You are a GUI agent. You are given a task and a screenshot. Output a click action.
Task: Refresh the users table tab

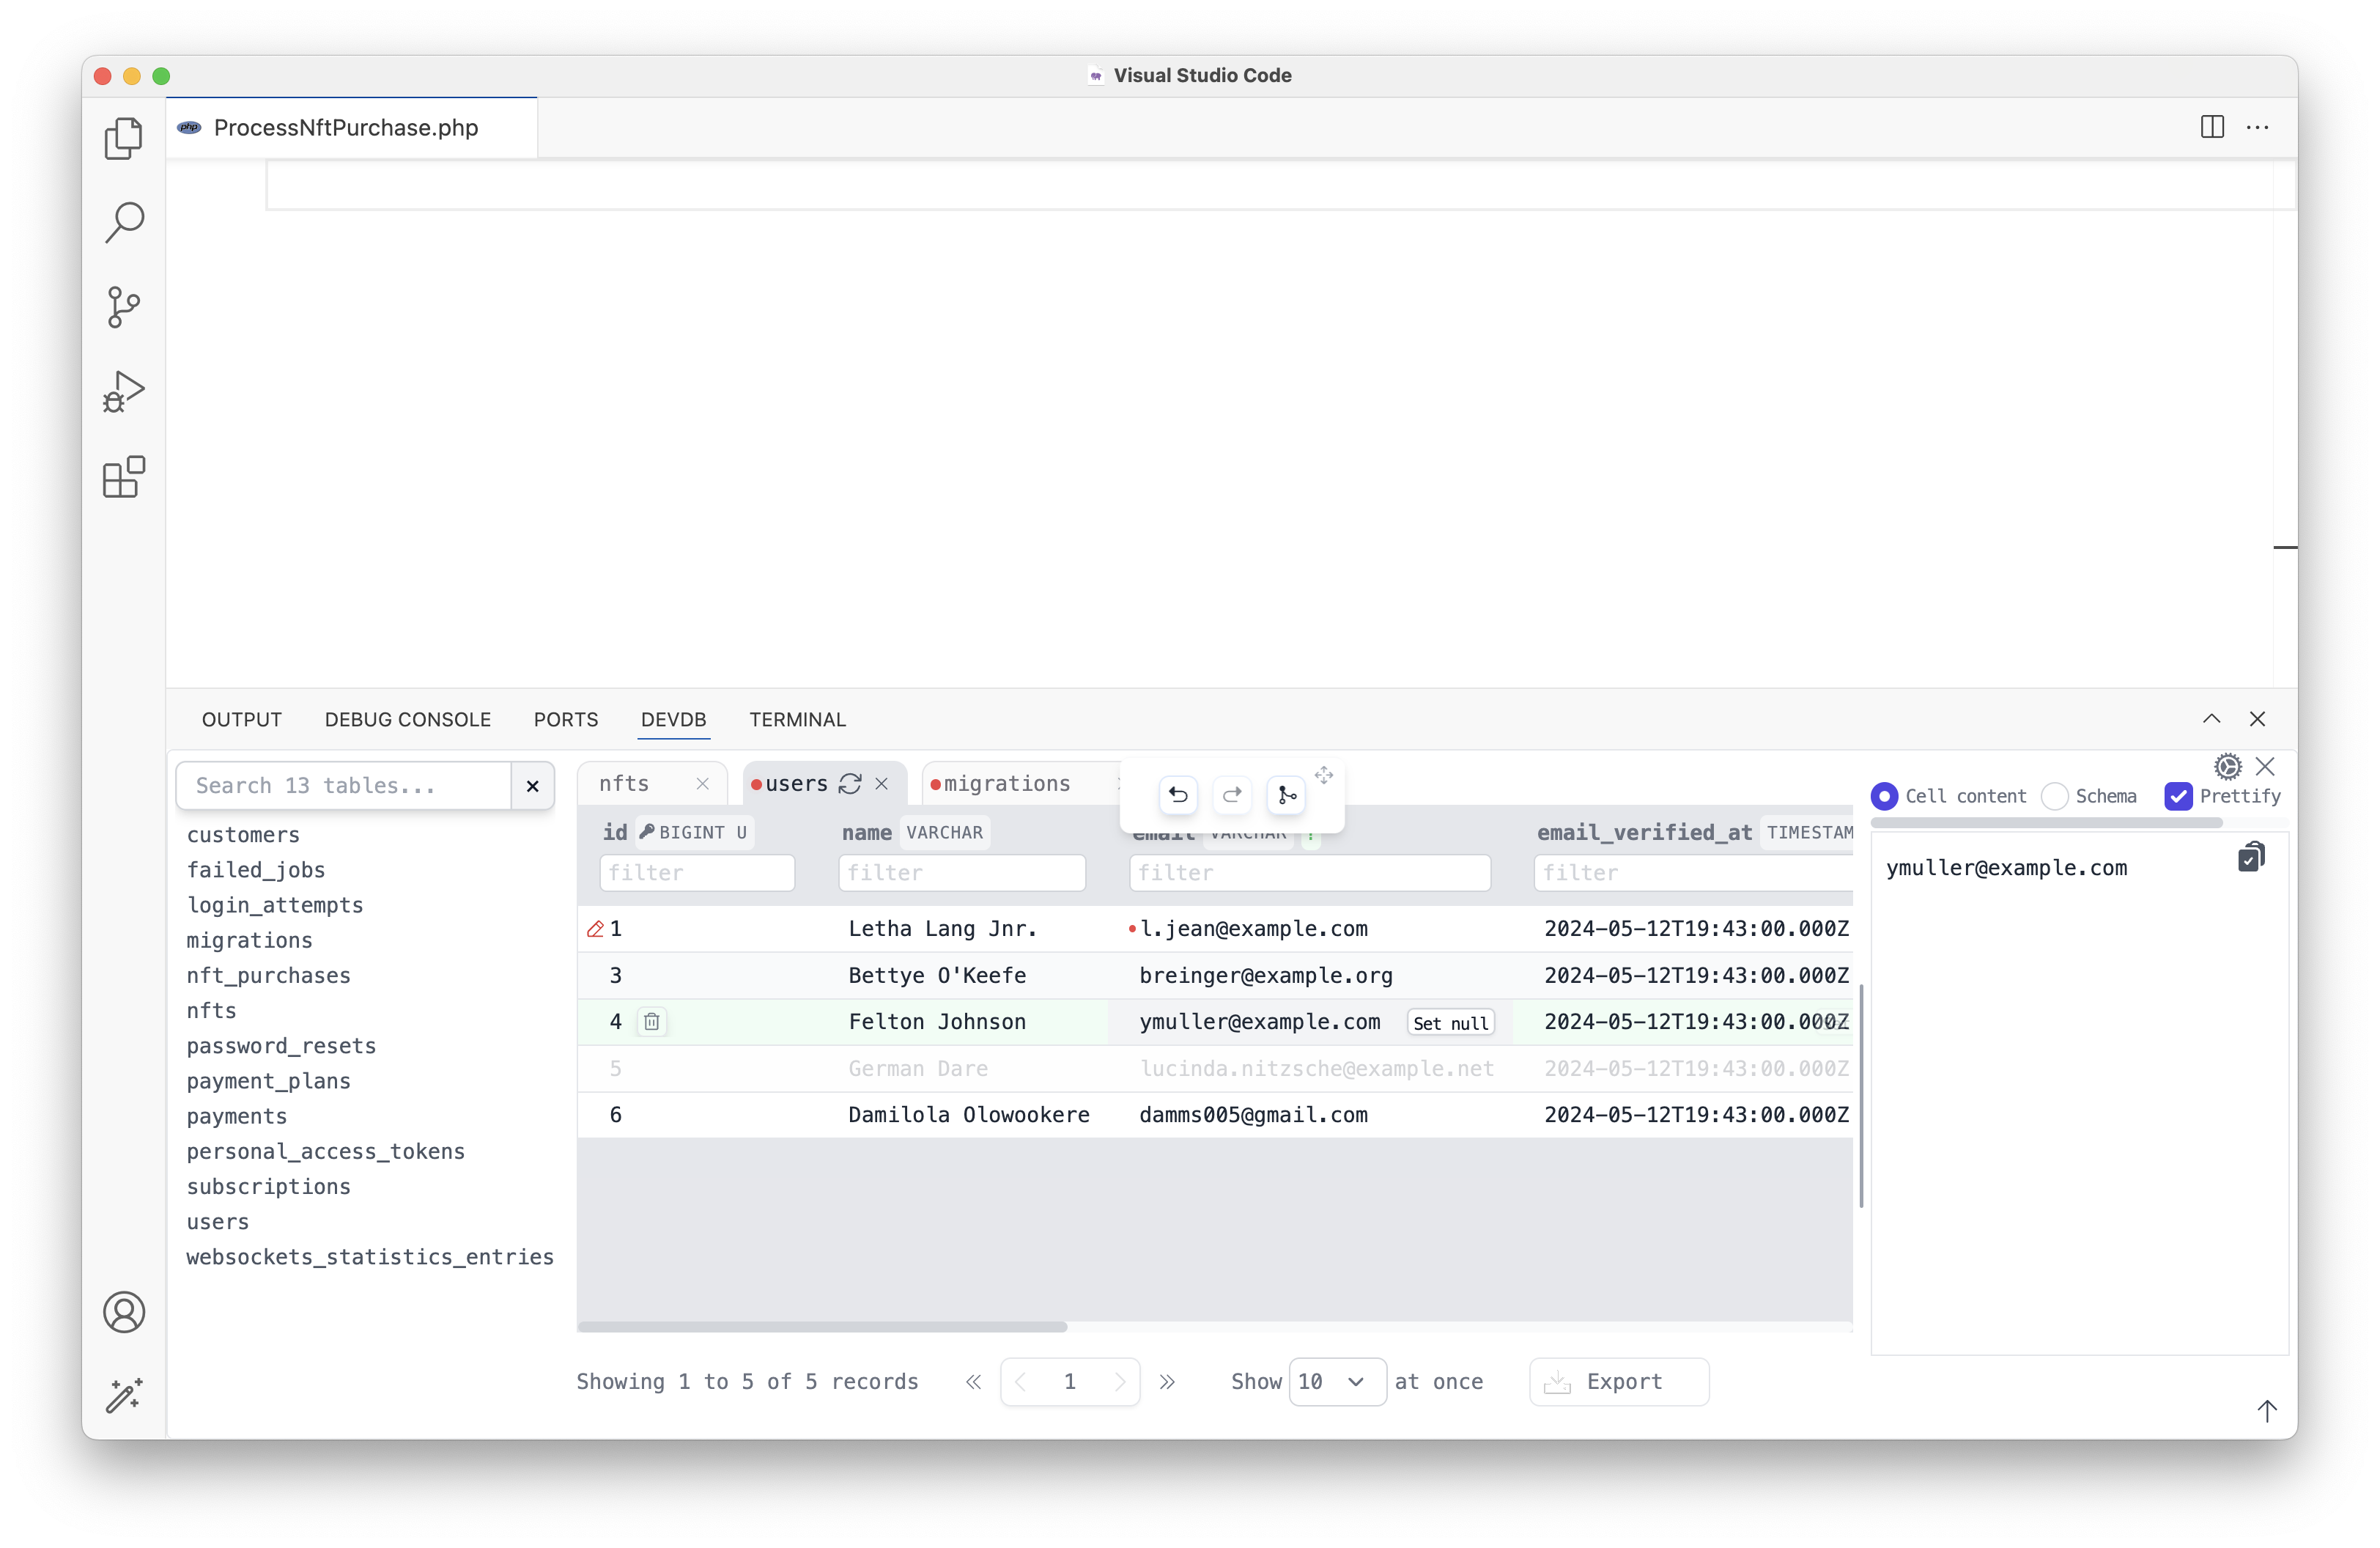point(850,784)
